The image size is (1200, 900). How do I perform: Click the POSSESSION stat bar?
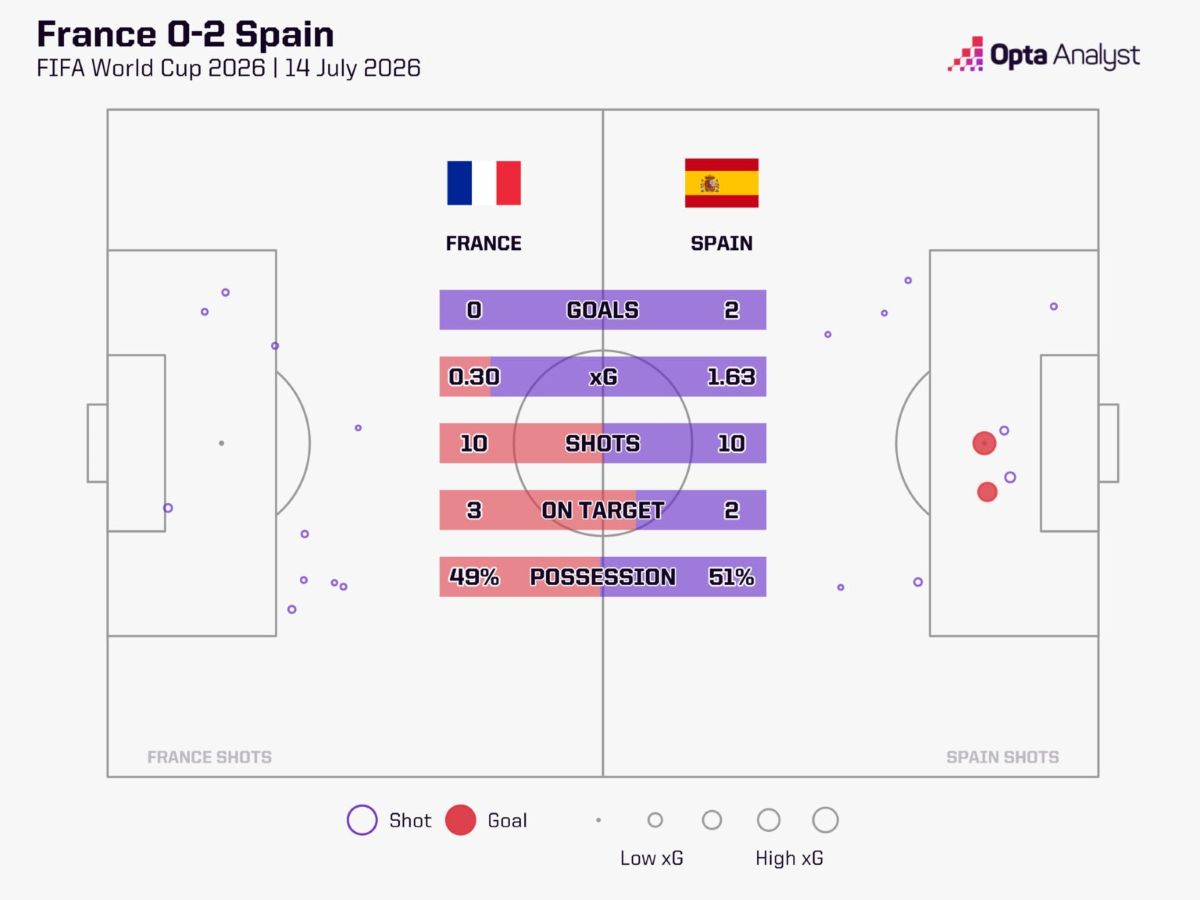coord(603,577)
